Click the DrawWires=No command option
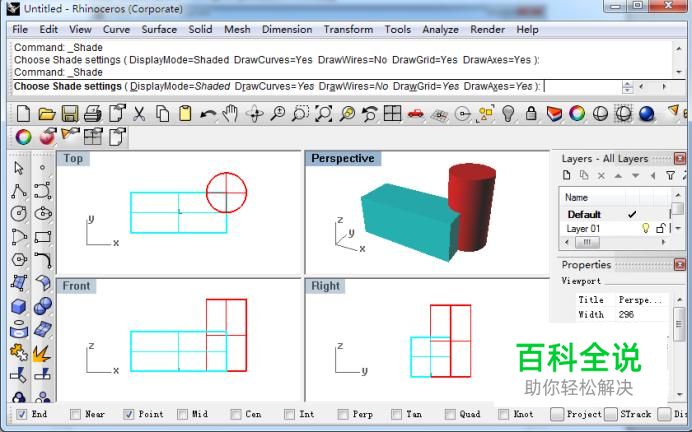This screenshot has height=432, width=692. (x=353, y=86)
